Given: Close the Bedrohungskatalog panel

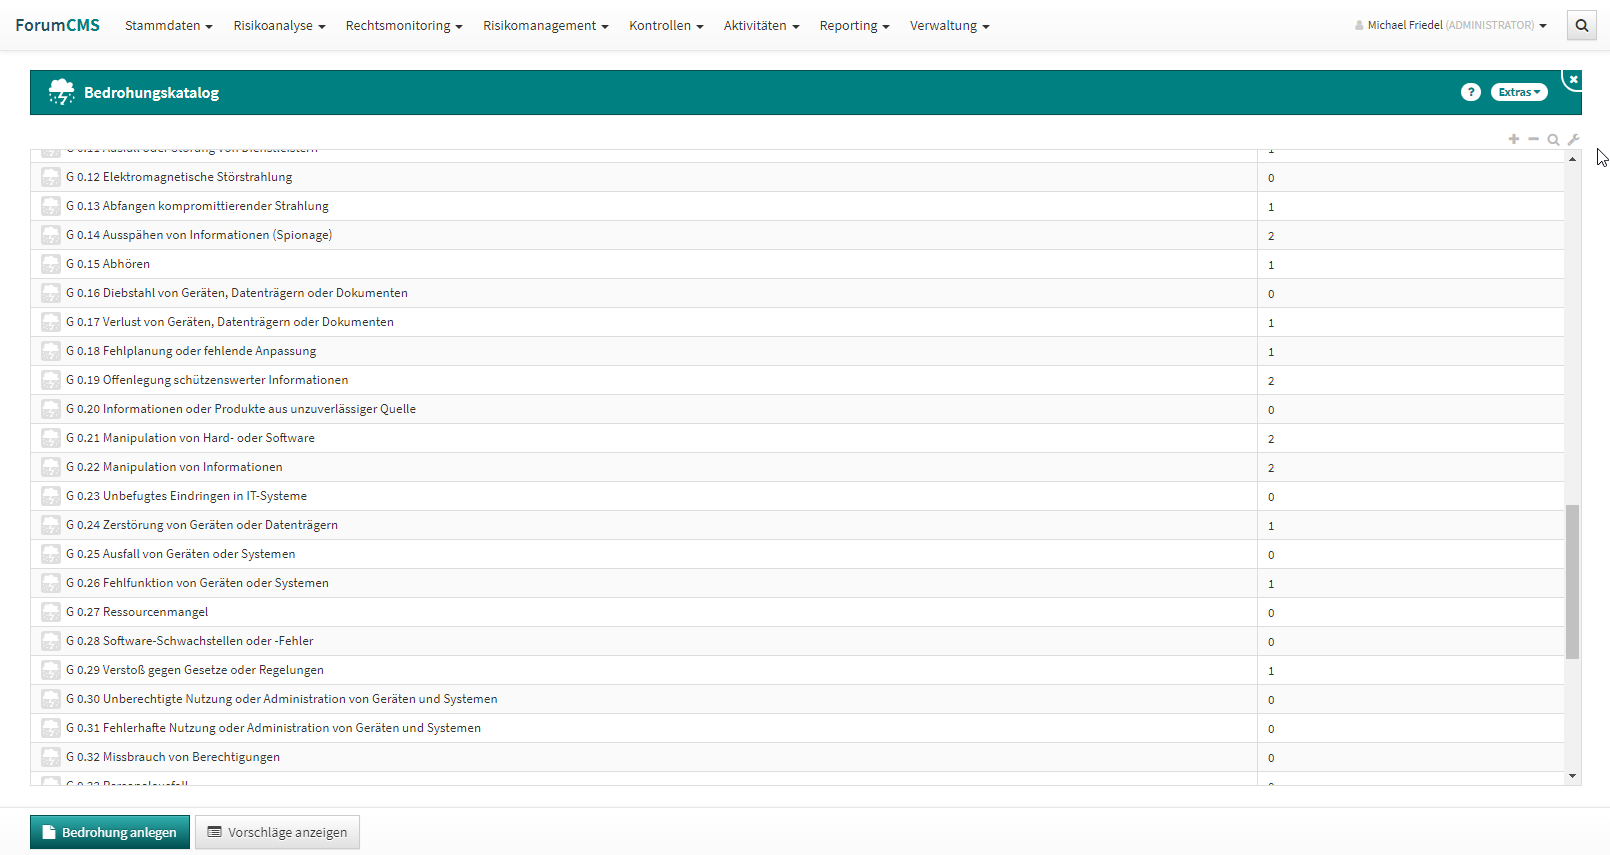Looking at the screenshot, I should tap(1573, 79).
